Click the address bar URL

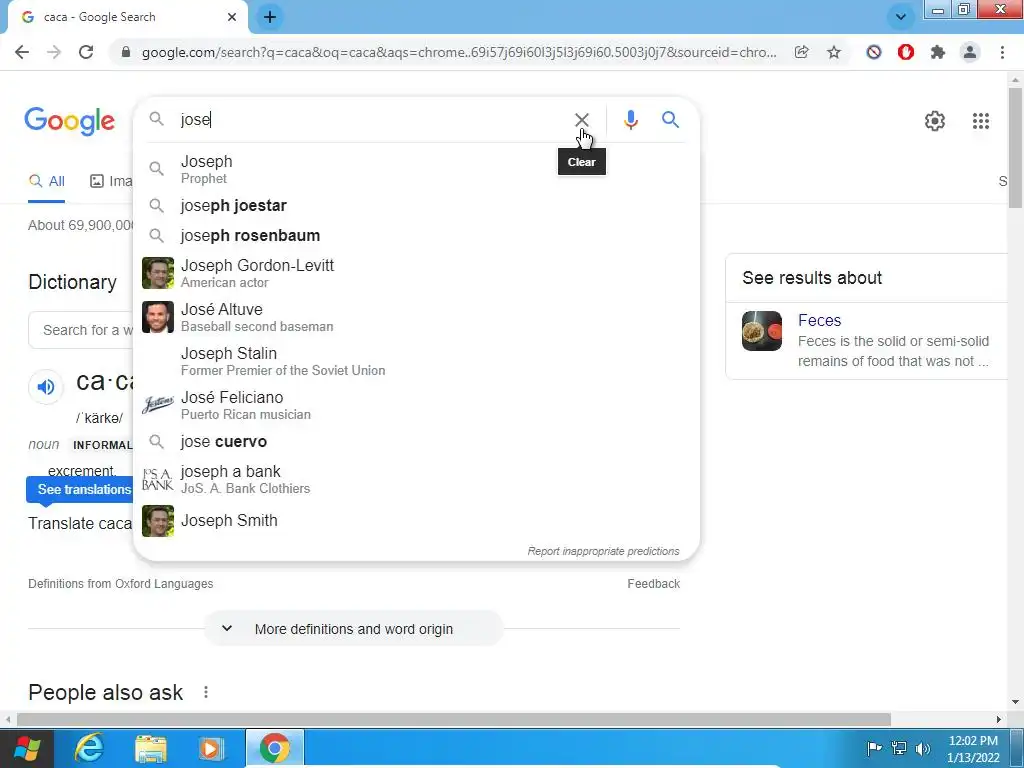coord(459,52)
